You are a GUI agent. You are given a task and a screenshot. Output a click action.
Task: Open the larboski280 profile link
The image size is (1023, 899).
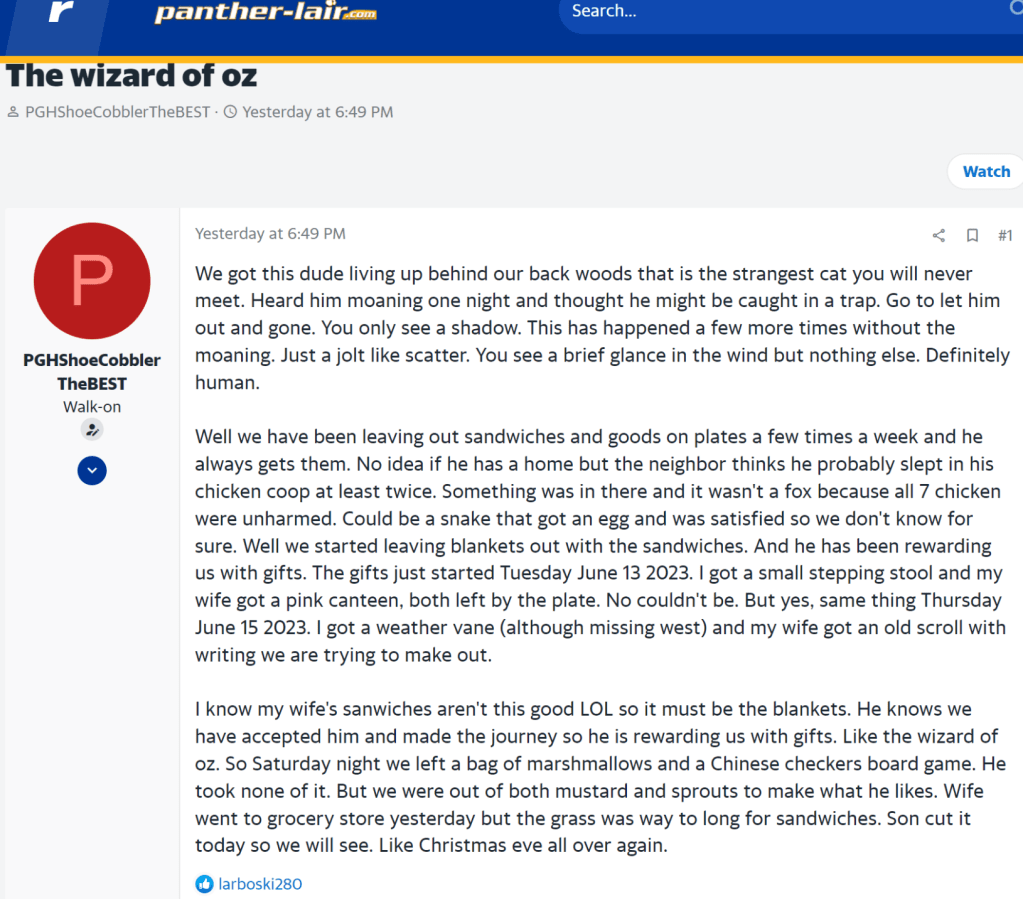(260, 883)
